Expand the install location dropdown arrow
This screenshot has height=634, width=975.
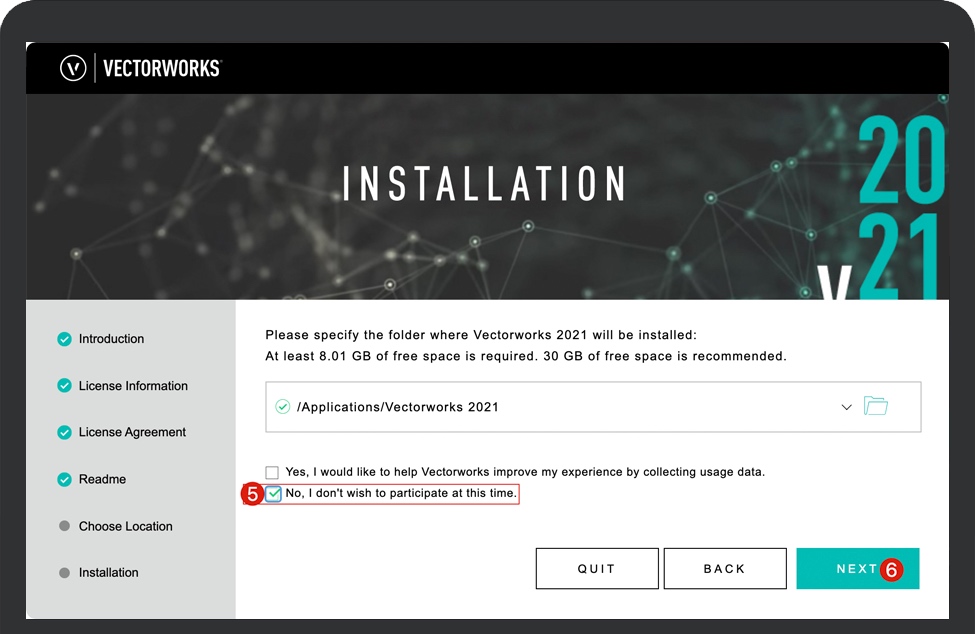[x=846, y=407]
